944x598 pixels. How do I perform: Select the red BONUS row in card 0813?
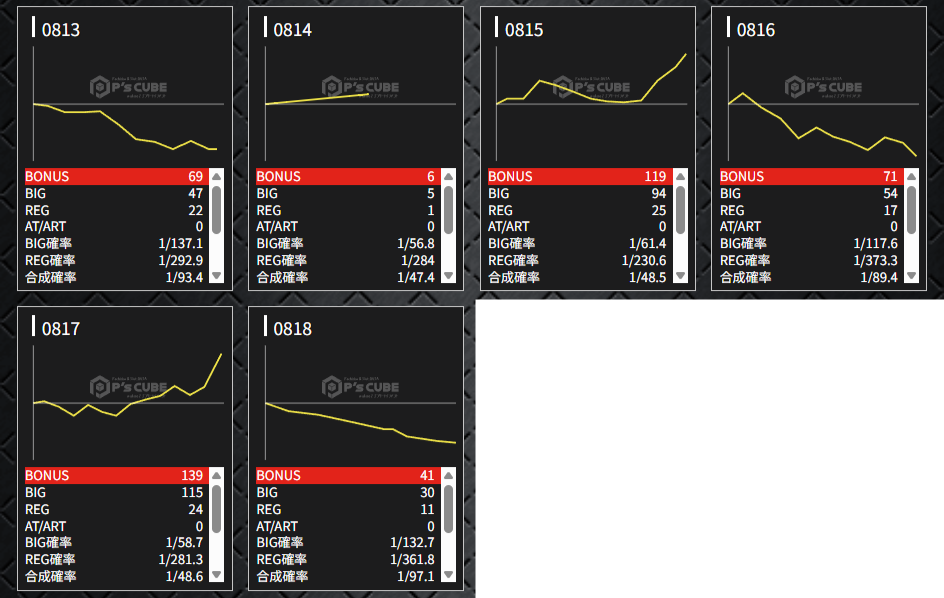tap(114, 176)
